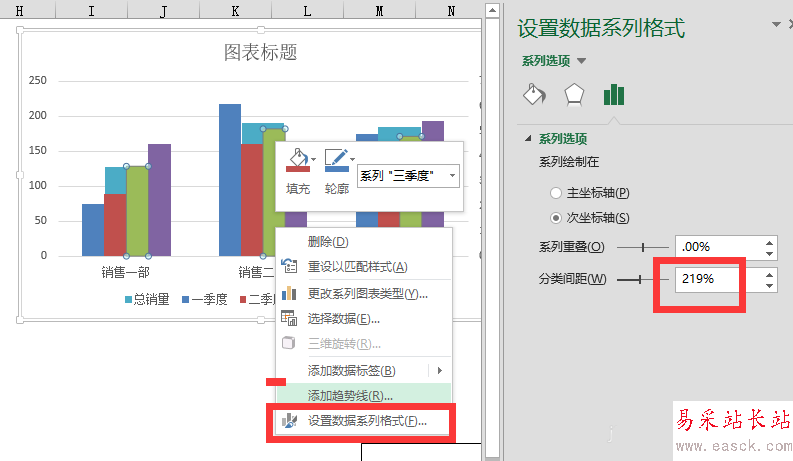Open the Effects pentagon tab icon
The width and height of the screenshot is (793, 461).
click(x=574, y=95)
